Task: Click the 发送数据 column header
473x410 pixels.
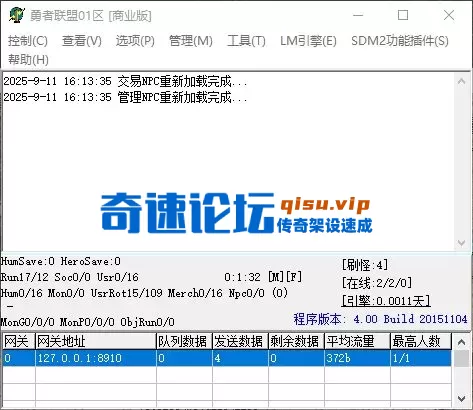Action: click(x=240, y=341)
